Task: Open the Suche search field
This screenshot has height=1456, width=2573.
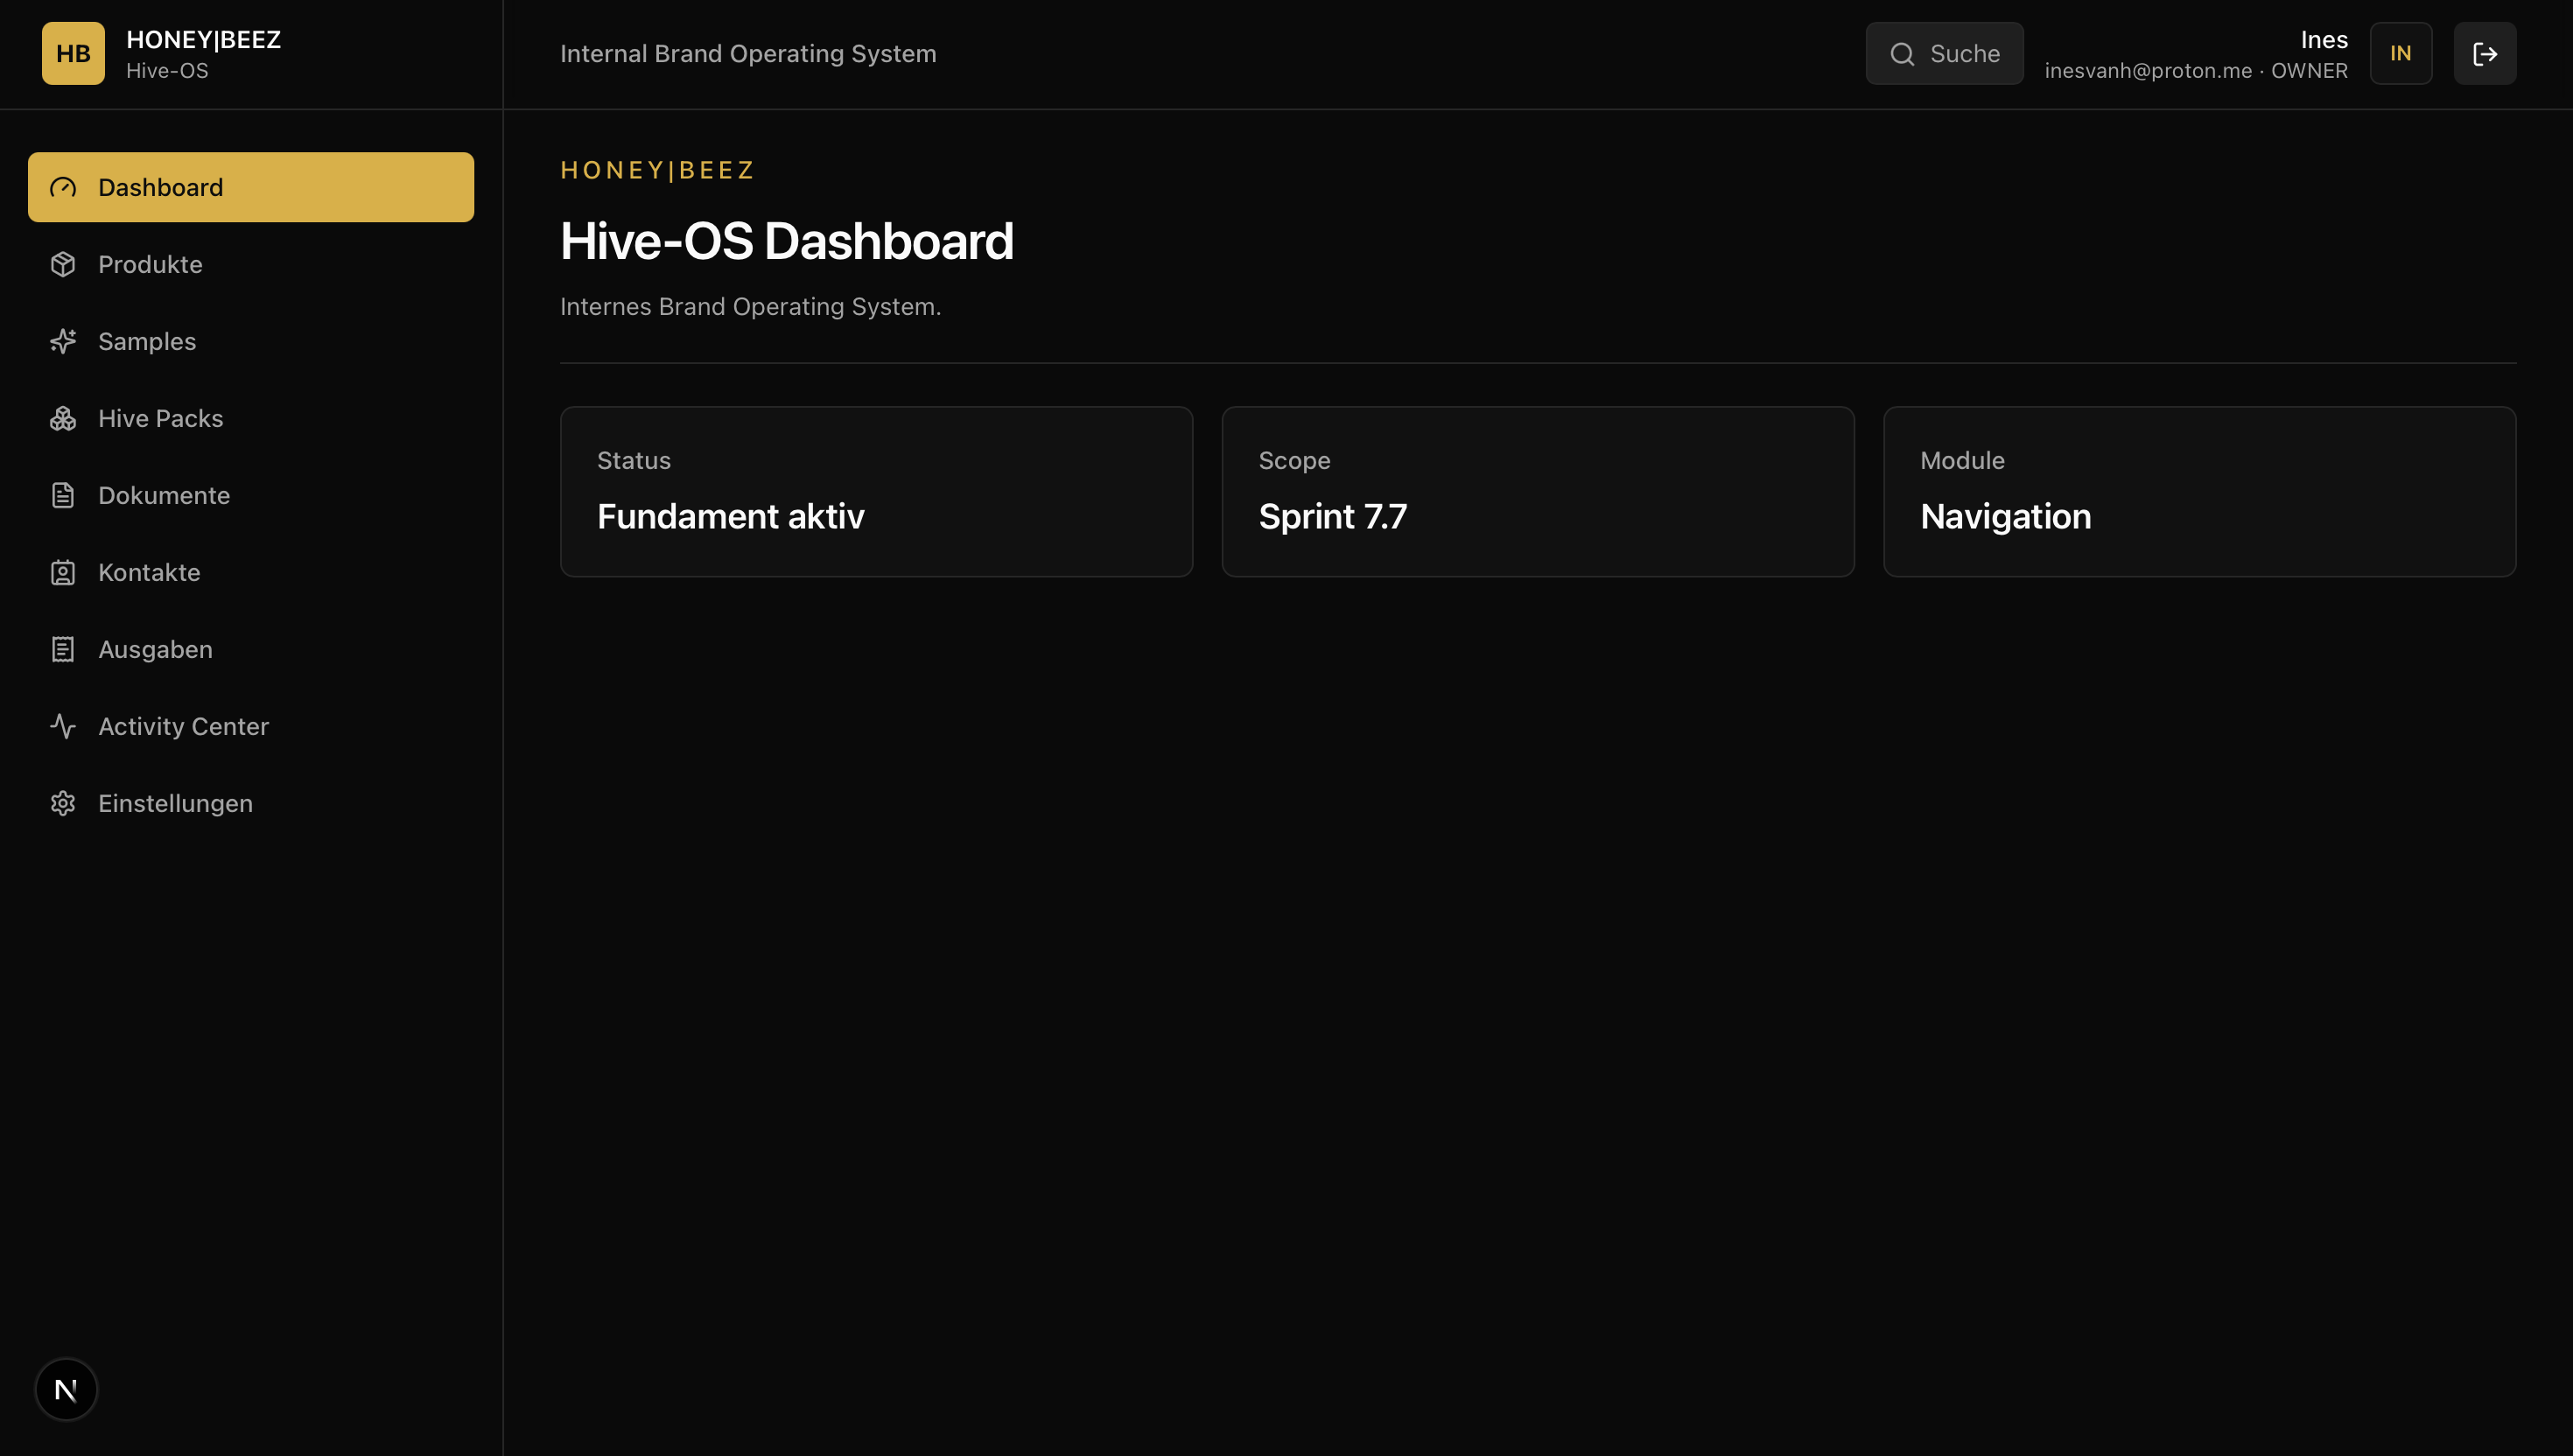Action: point(1944,53)
